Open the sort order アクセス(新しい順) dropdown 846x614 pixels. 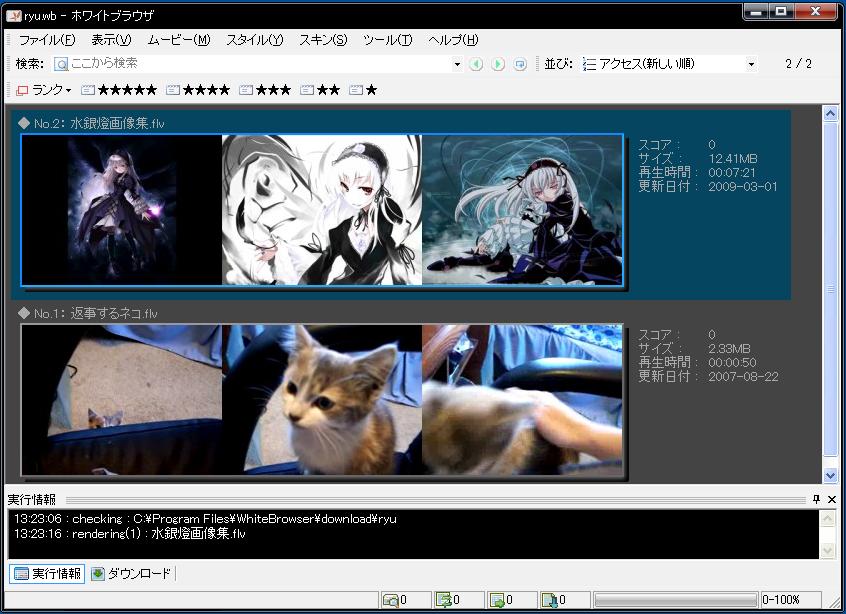(669, 64)
